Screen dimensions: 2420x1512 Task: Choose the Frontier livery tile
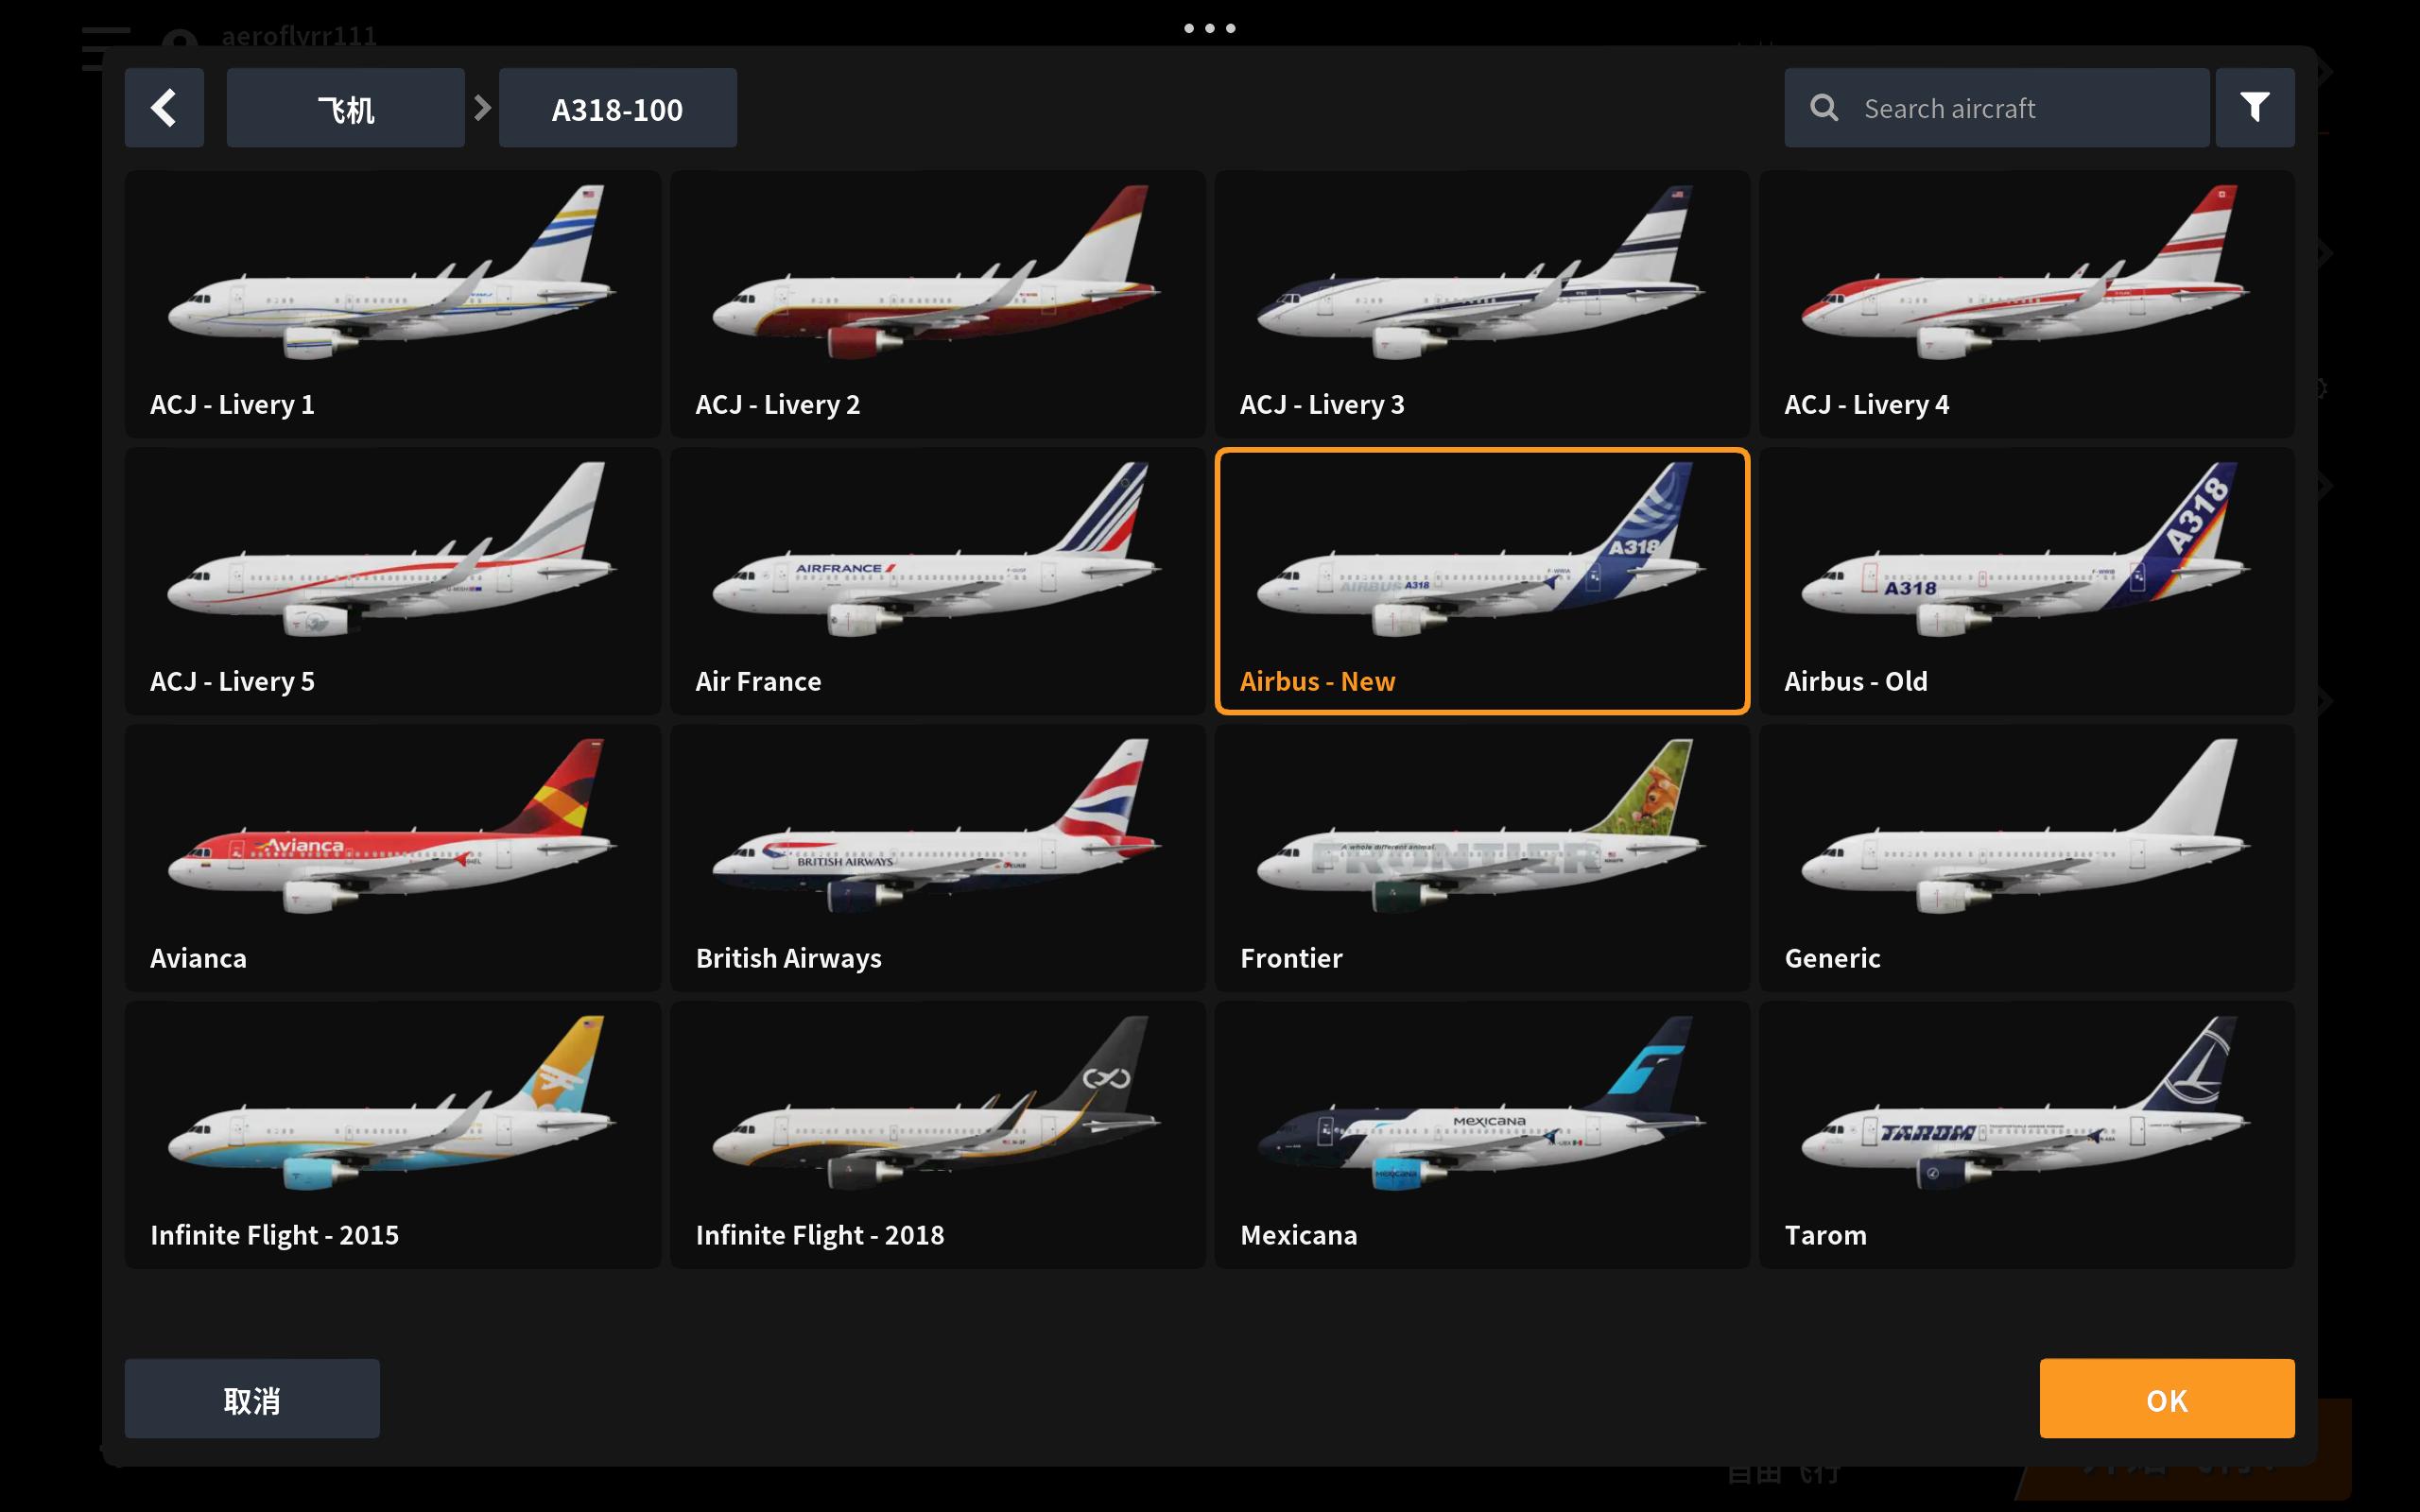click(x=1482, y=858)
